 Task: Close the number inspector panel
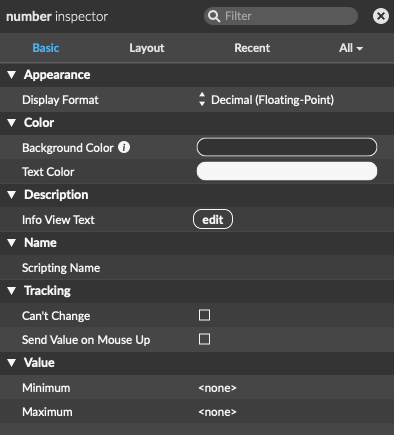click(381, 16)
